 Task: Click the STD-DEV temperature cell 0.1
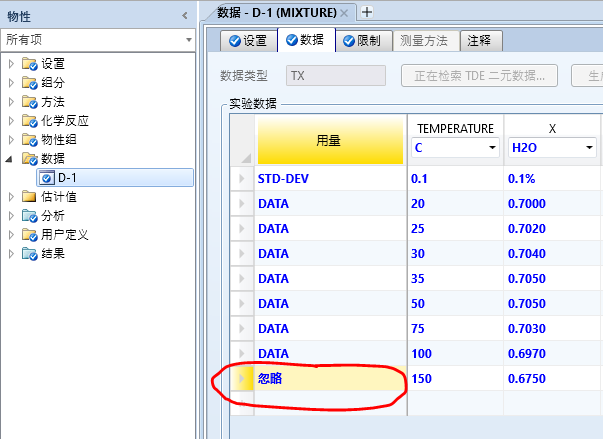pyautogui.click(x=455, y=178)
